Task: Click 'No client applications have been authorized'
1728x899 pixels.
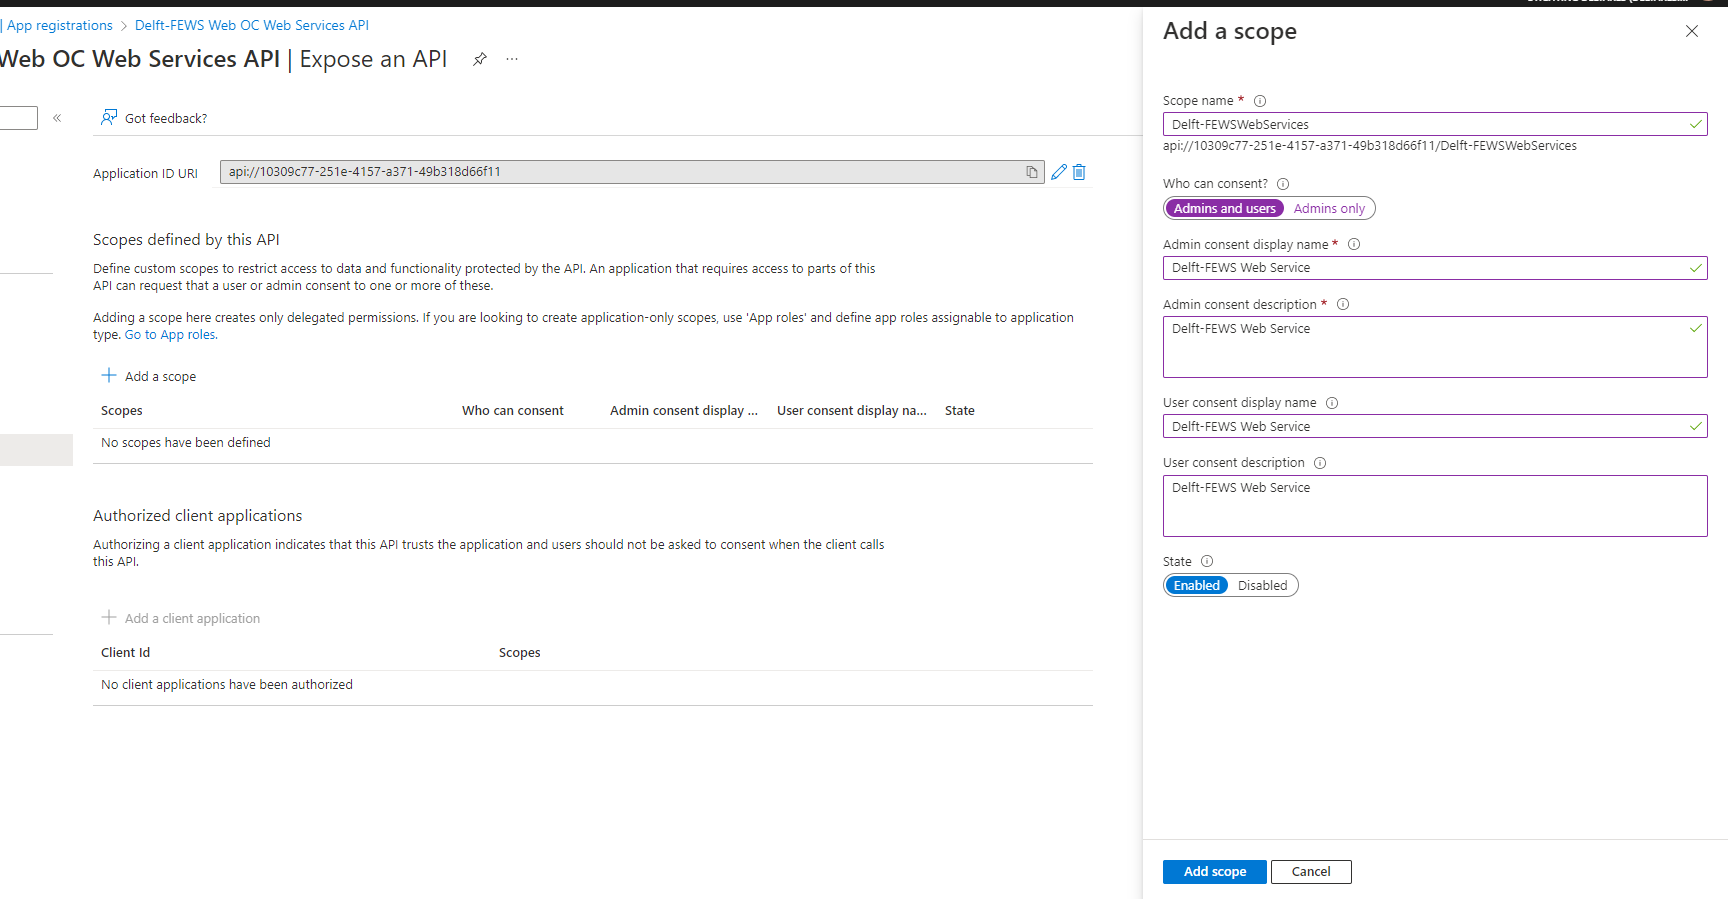Action: [227, 685]
